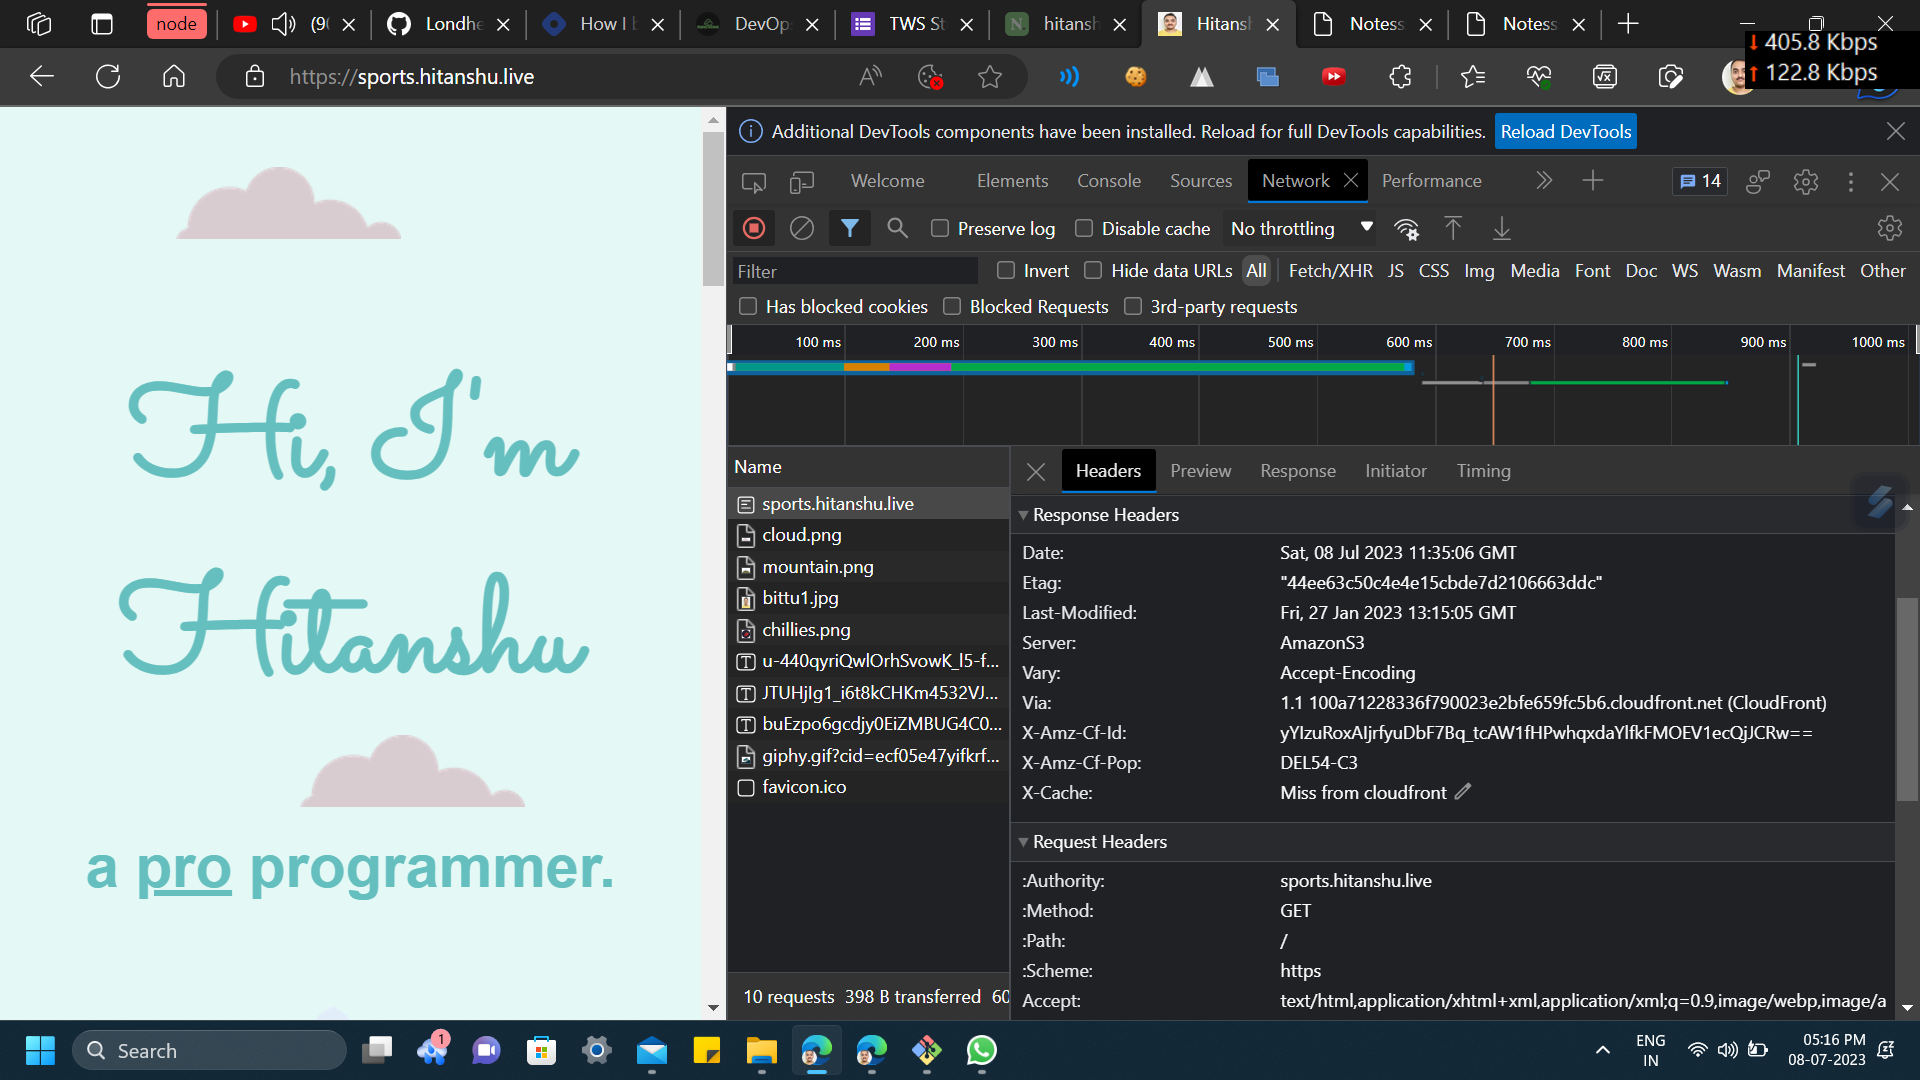
Task: Show hidden system tray icons
Action: click(x=1603, y=1050)
